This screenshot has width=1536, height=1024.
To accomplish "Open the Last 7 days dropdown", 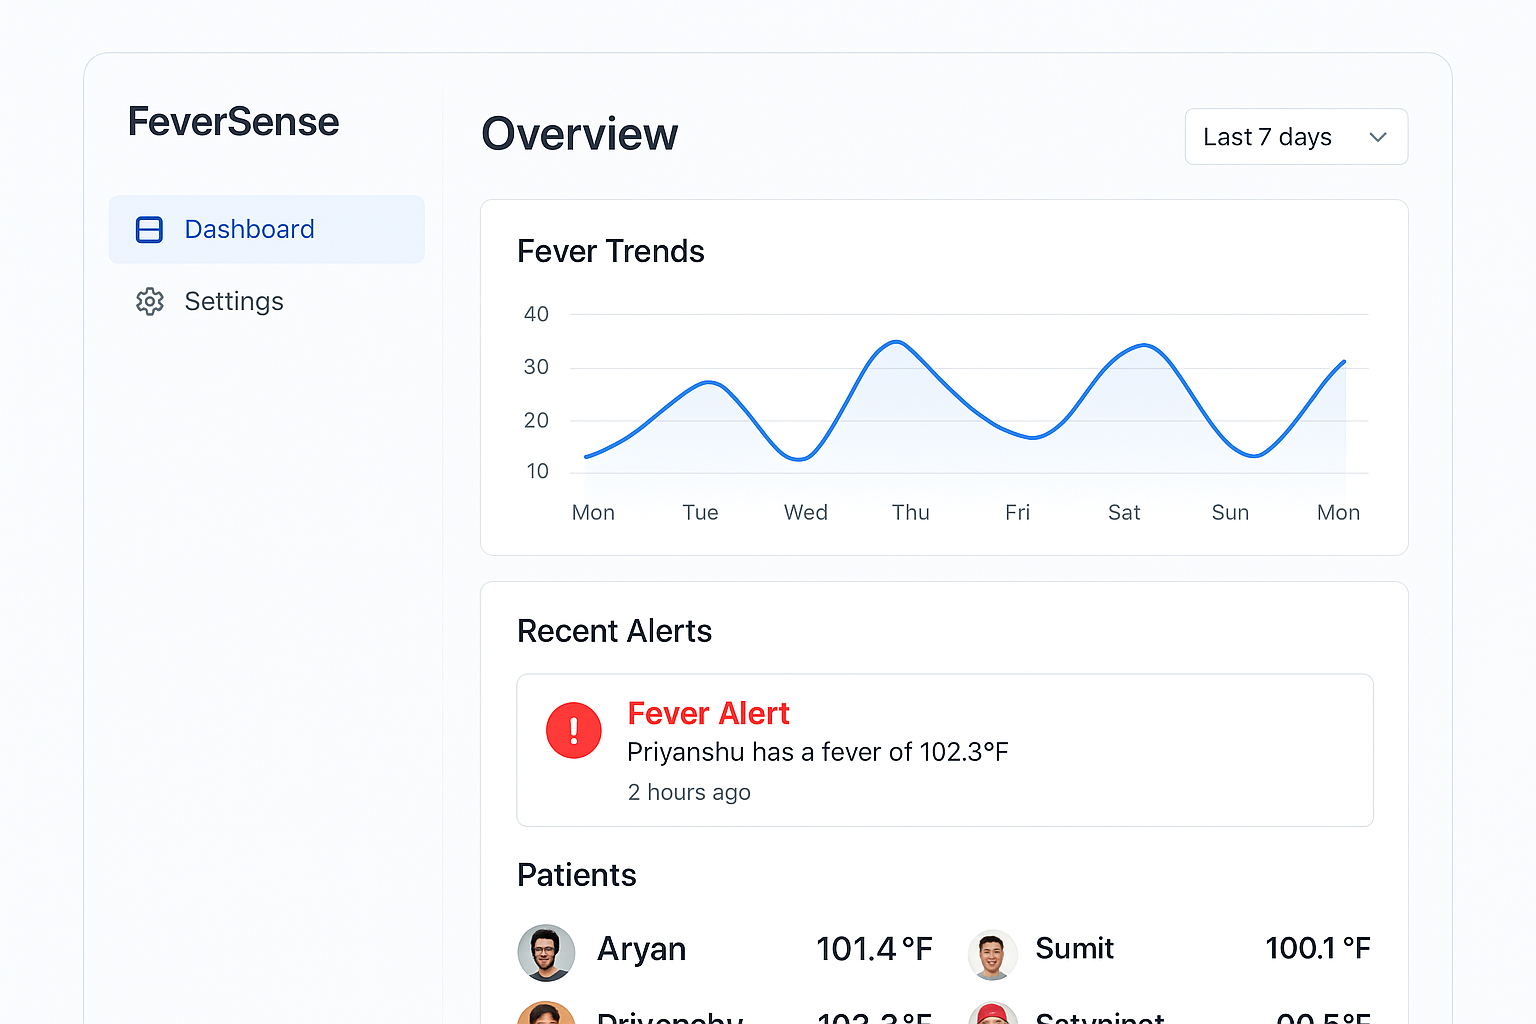I will pyautogui.click(x=1296, y=137).
